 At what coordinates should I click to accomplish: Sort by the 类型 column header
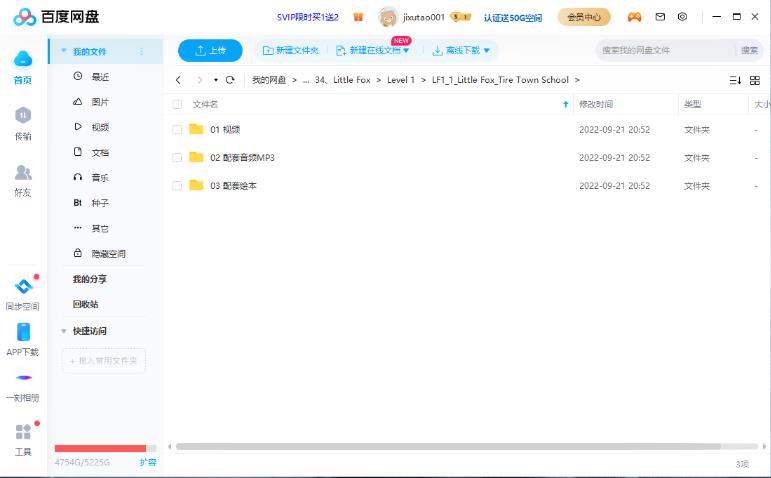pyautogui.click(x=692, y=104)
